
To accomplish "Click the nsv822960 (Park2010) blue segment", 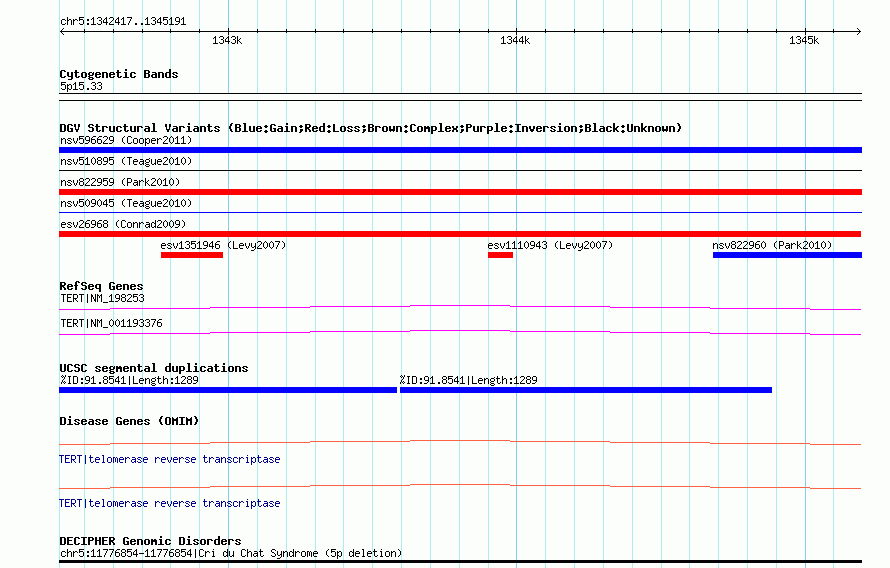I will 787,255.
